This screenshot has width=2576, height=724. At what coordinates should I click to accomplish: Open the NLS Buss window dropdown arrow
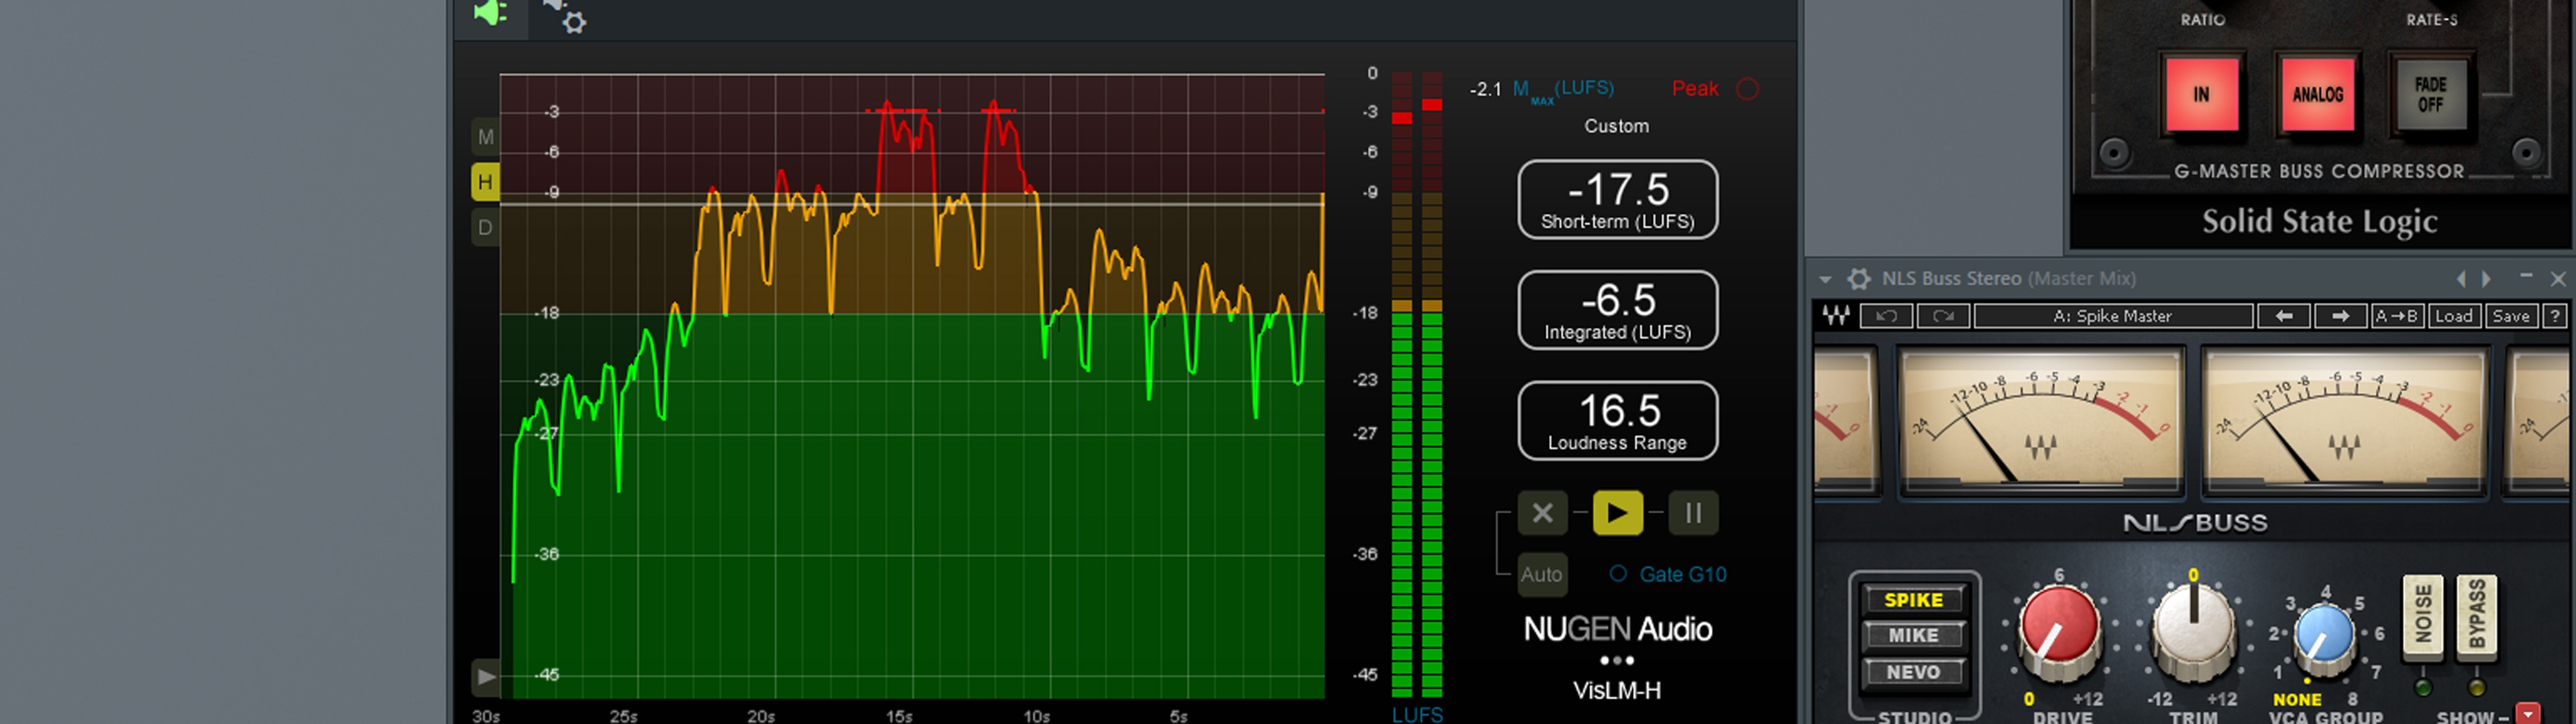(1825, 280)
